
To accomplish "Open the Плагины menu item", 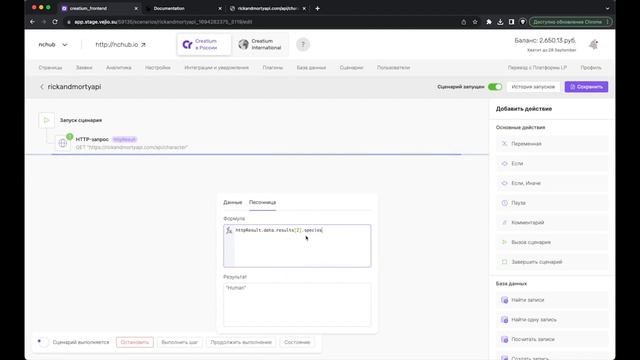I will pyautogui.click(x=273, y=68).
